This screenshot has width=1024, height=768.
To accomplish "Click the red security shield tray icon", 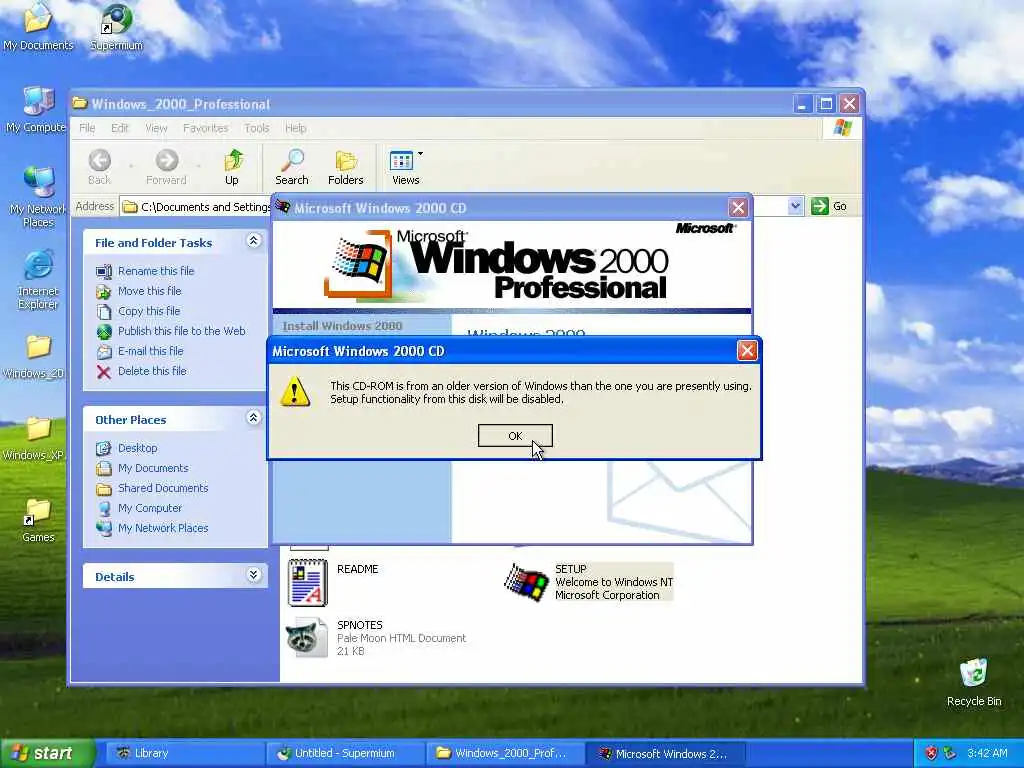I will click(x=931, y=753).
